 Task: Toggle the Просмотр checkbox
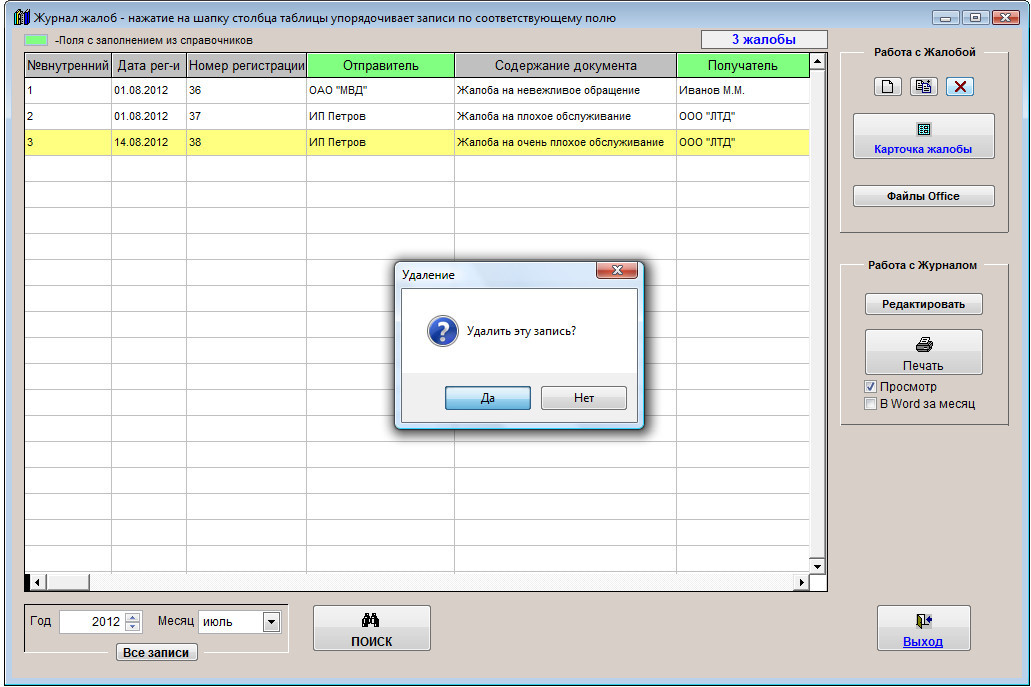click(x=870, y=387)
